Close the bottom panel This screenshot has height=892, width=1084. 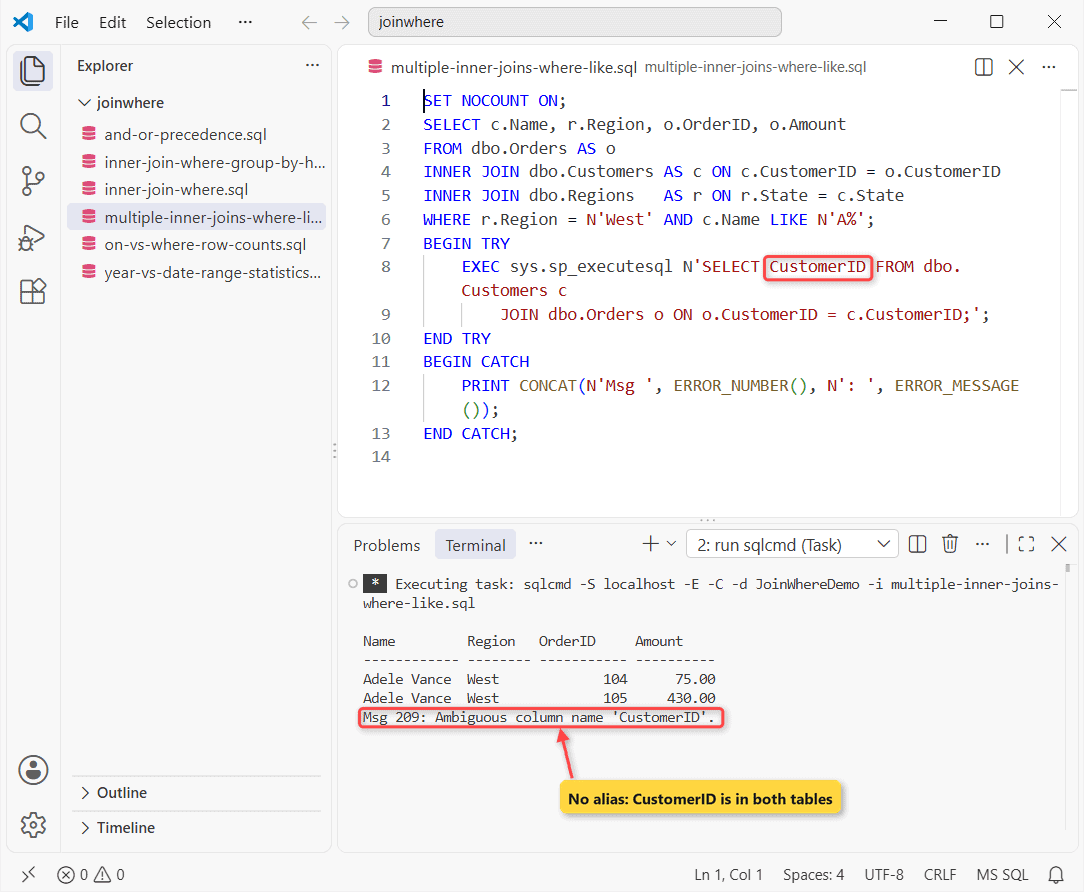point(1058,544)
